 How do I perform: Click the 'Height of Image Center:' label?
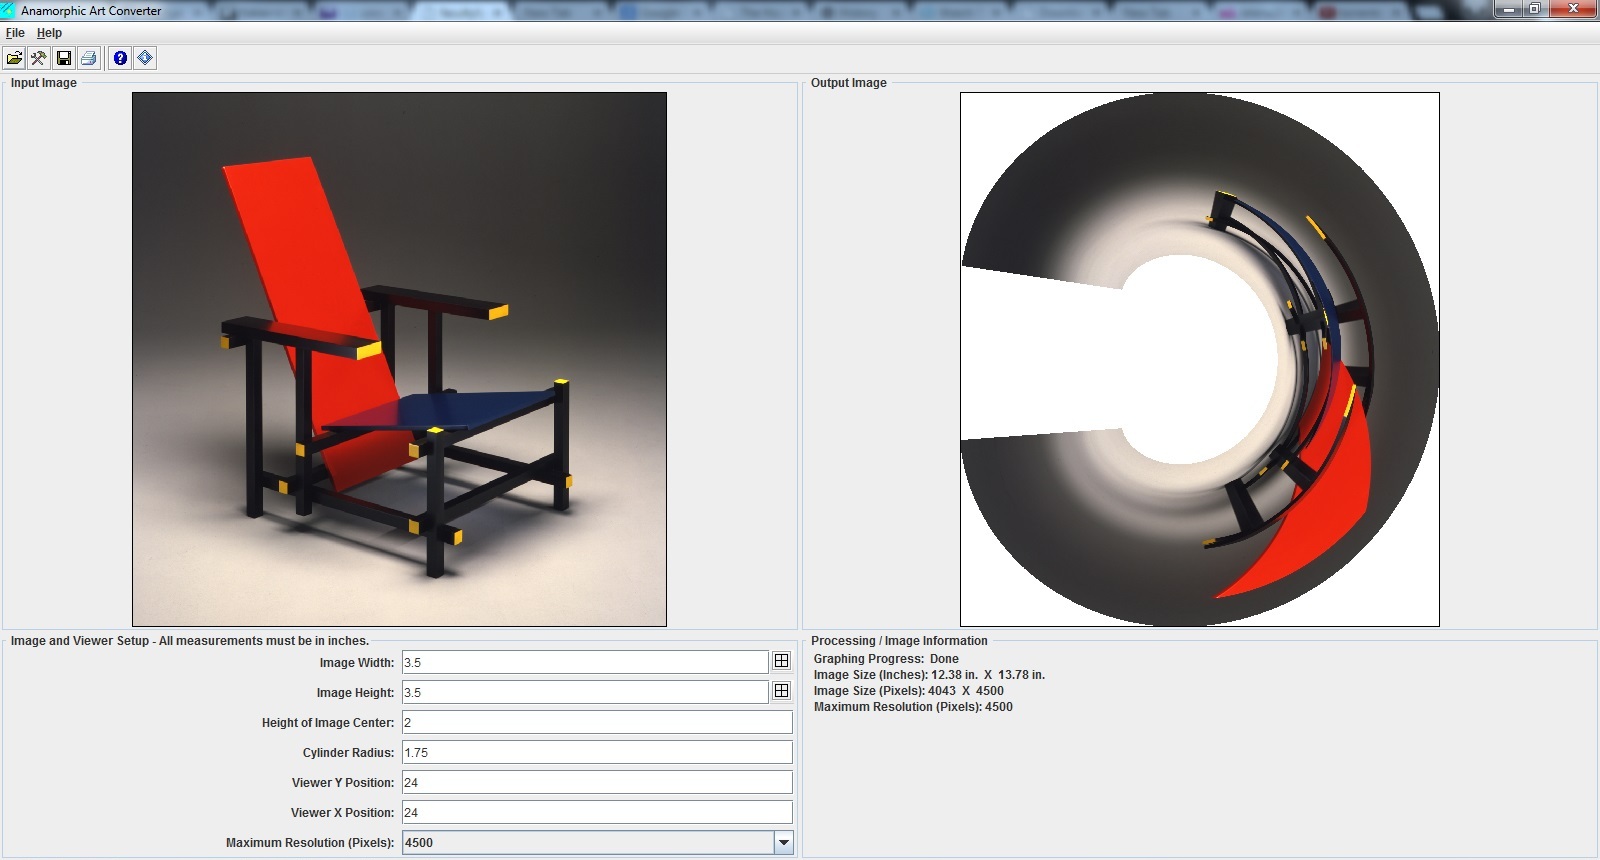click(328, 723)
